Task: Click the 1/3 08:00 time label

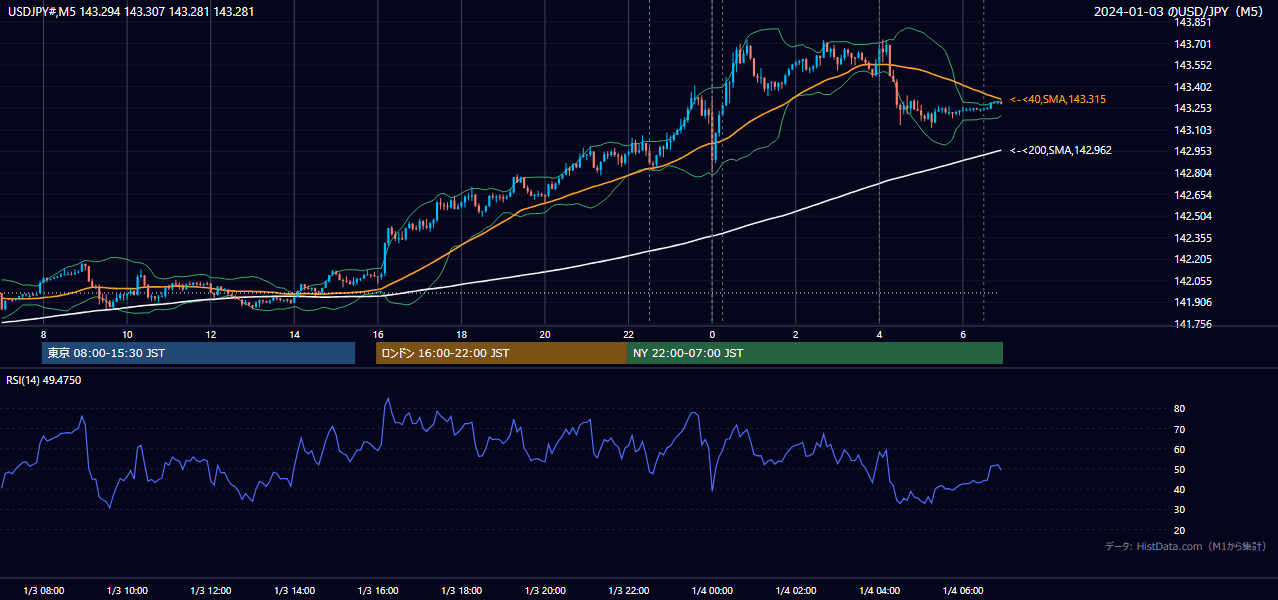Action: [43, 591]
